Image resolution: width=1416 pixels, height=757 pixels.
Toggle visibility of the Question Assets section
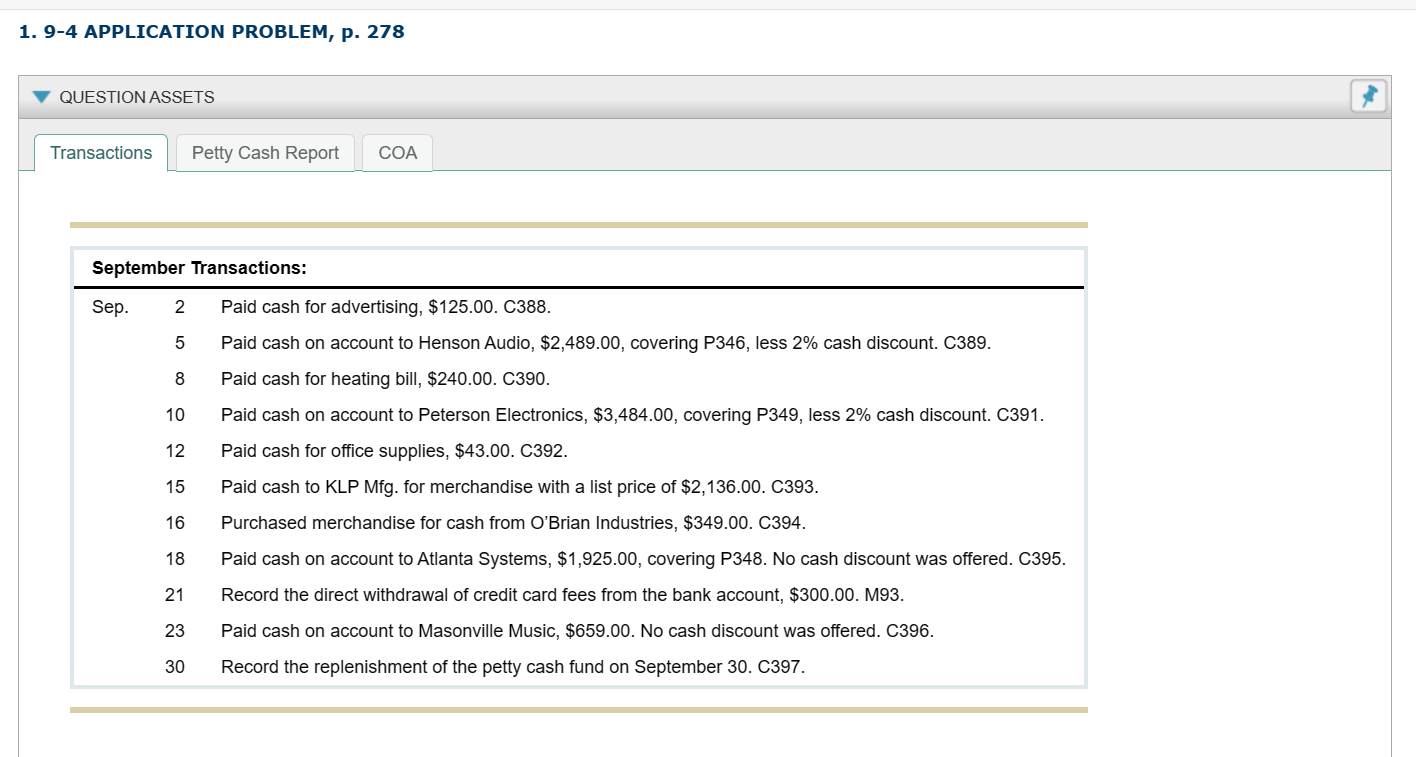pyautogui.click(x=41, y=97)
